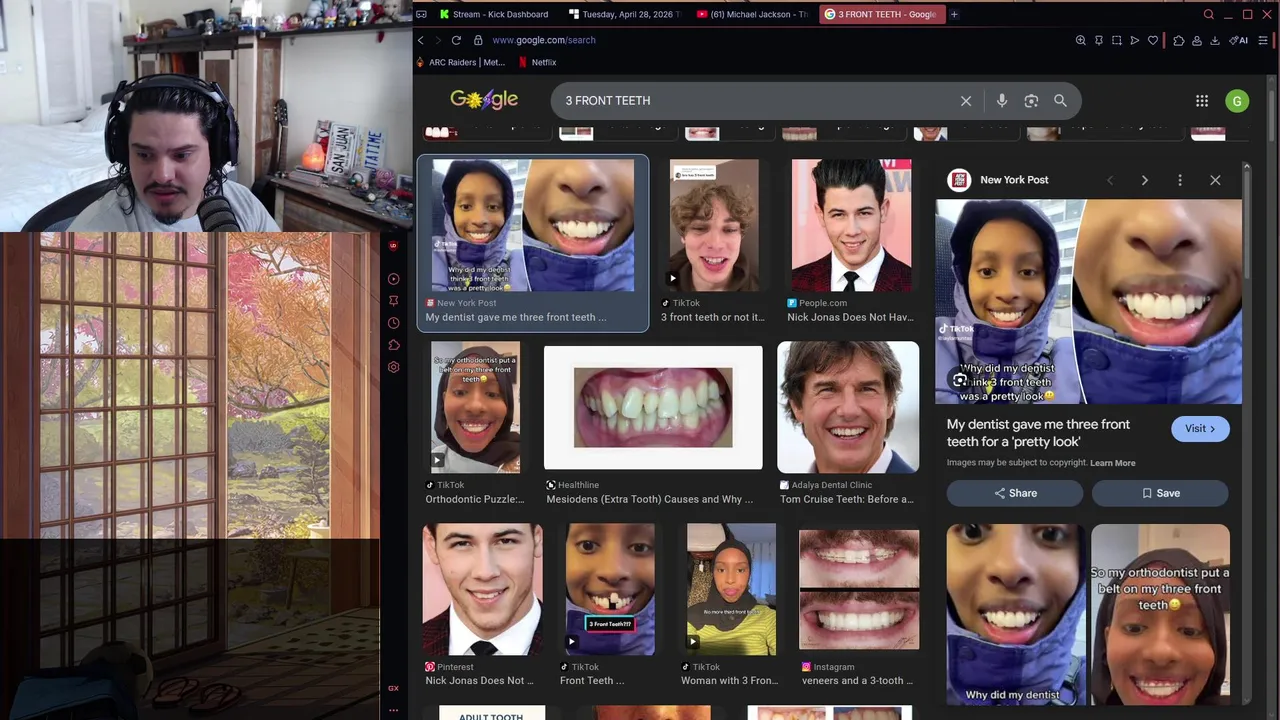Viewport: 1280px width, 720px height.
Task: Open the image panel three-dot options menu
Action: [x=1180, y=180]
